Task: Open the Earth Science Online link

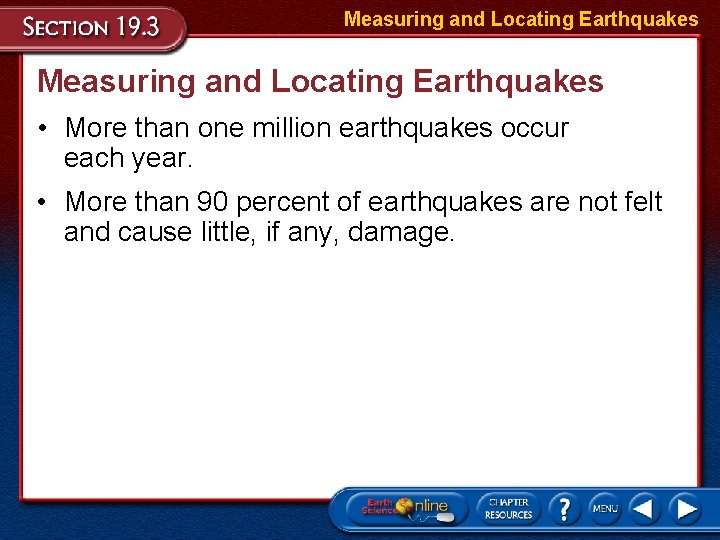Action: [x=407, y=509]
